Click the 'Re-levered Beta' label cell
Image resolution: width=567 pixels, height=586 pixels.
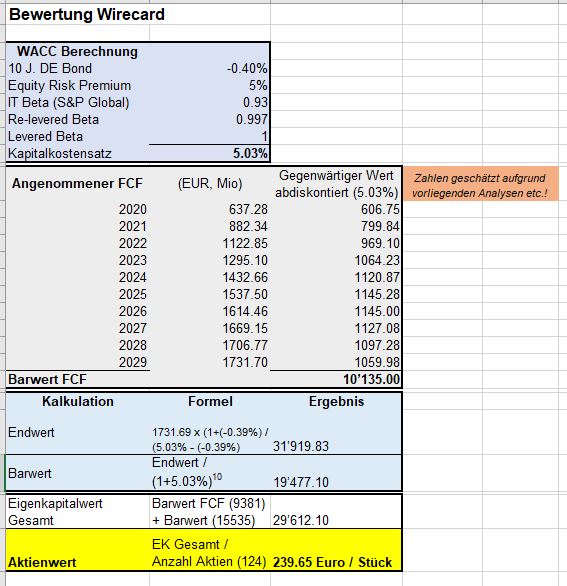(x=53, y=120)
